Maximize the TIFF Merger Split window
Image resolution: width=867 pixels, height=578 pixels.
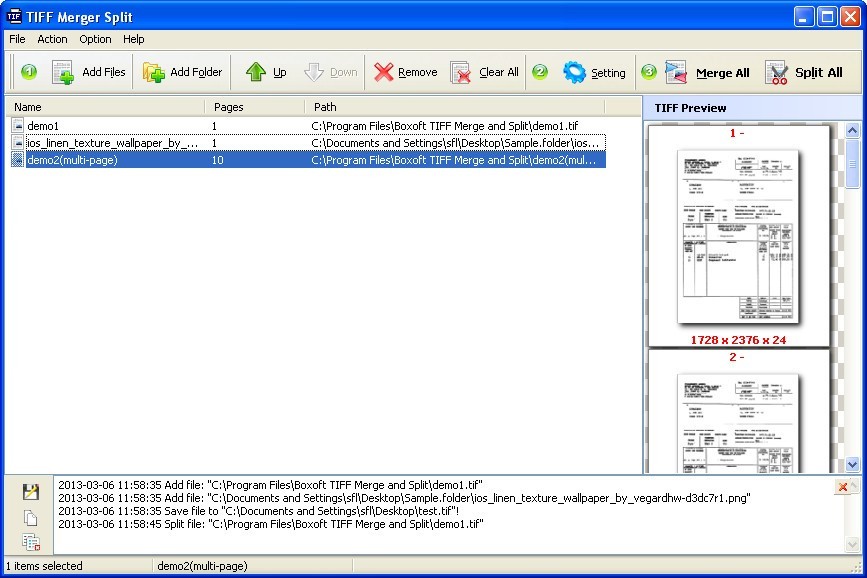(x=827, y=17)
